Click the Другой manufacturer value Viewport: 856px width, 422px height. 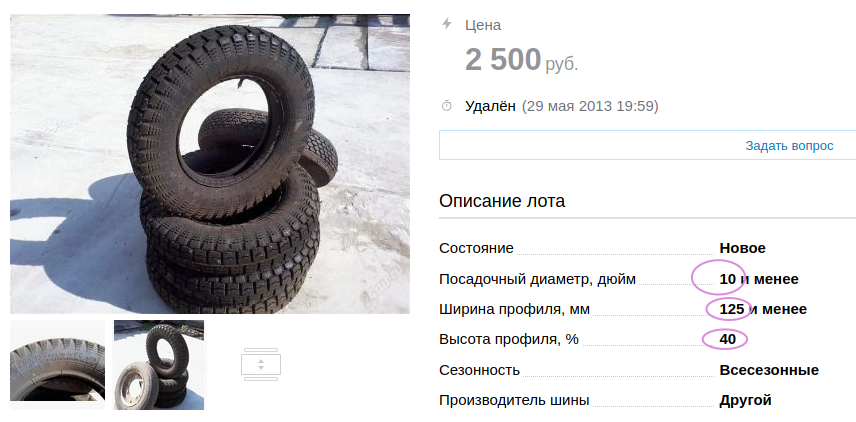[x=745, y=400]
